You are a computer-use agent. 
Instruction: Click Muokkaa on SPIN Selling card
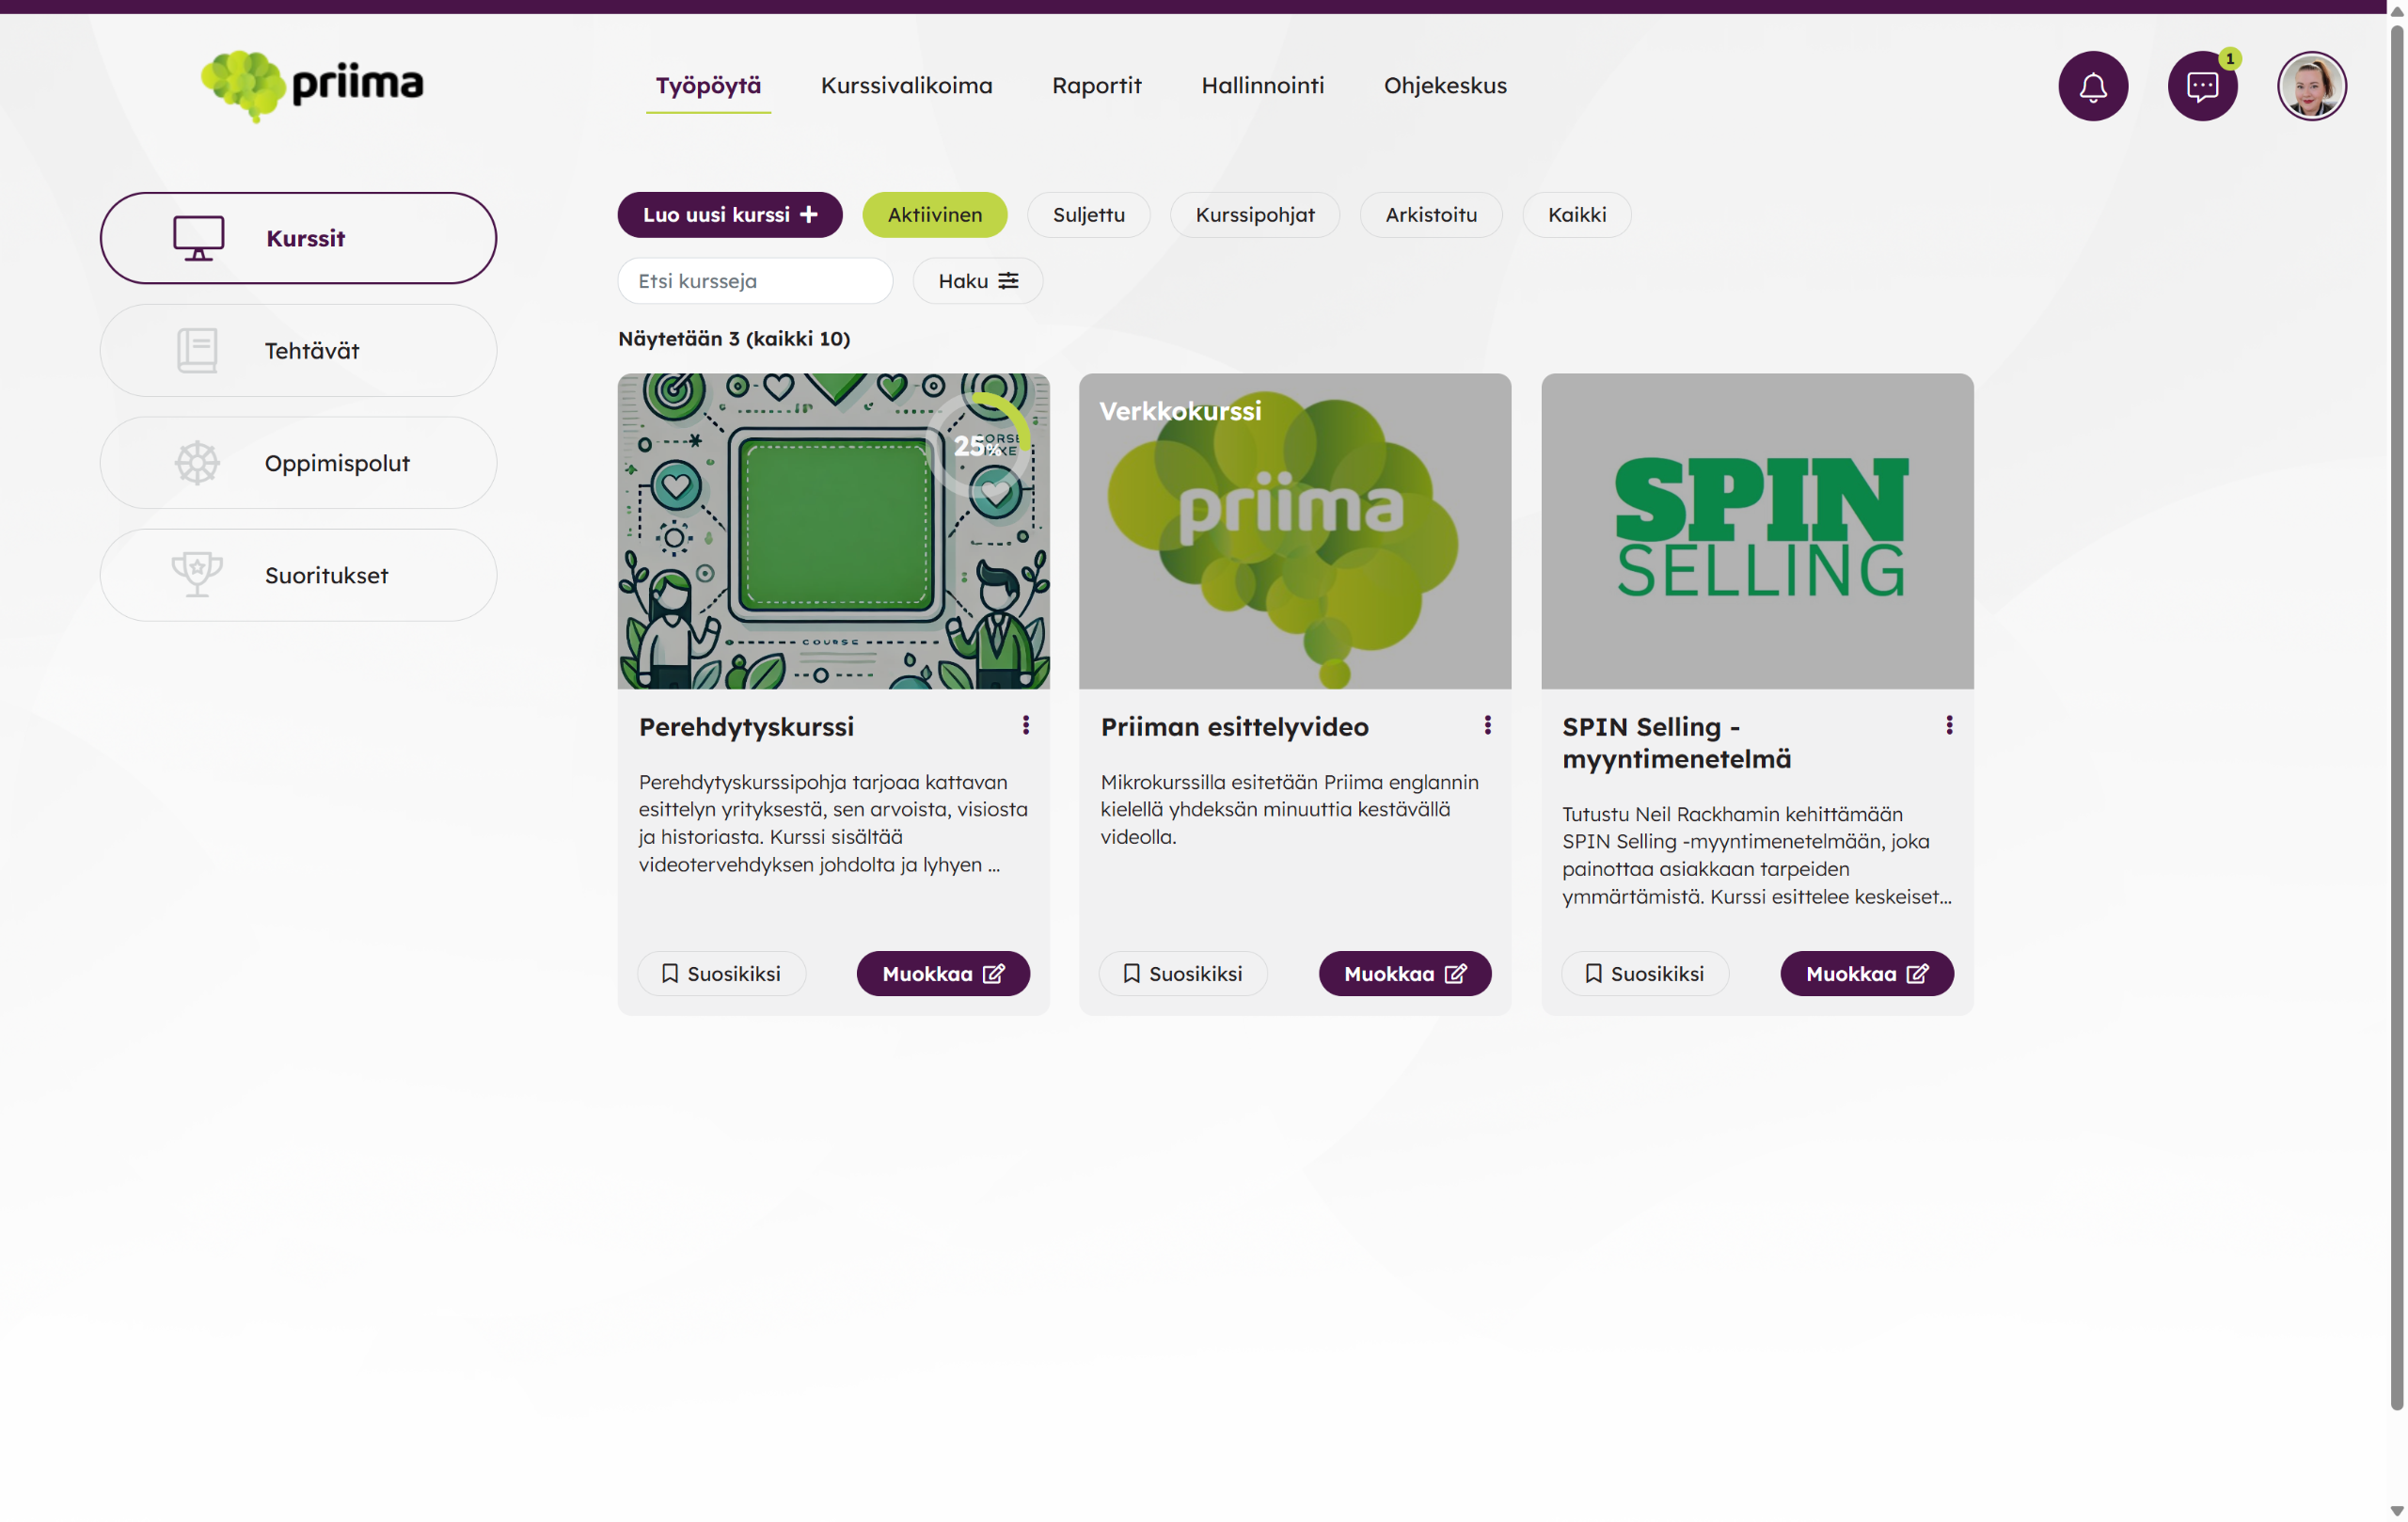point(1866,973)
